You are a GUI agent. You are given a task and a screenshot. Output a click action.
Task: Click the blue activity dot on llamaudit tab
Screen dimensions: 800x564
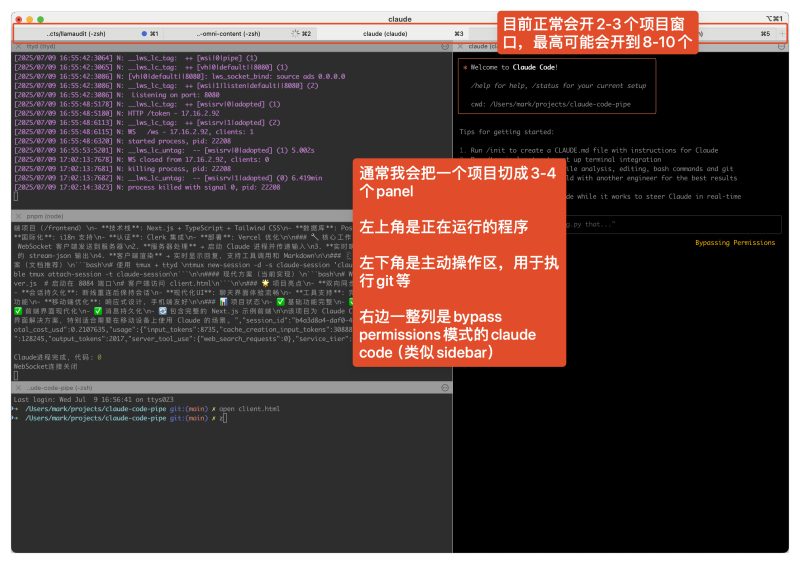click(x=144, y=34)
